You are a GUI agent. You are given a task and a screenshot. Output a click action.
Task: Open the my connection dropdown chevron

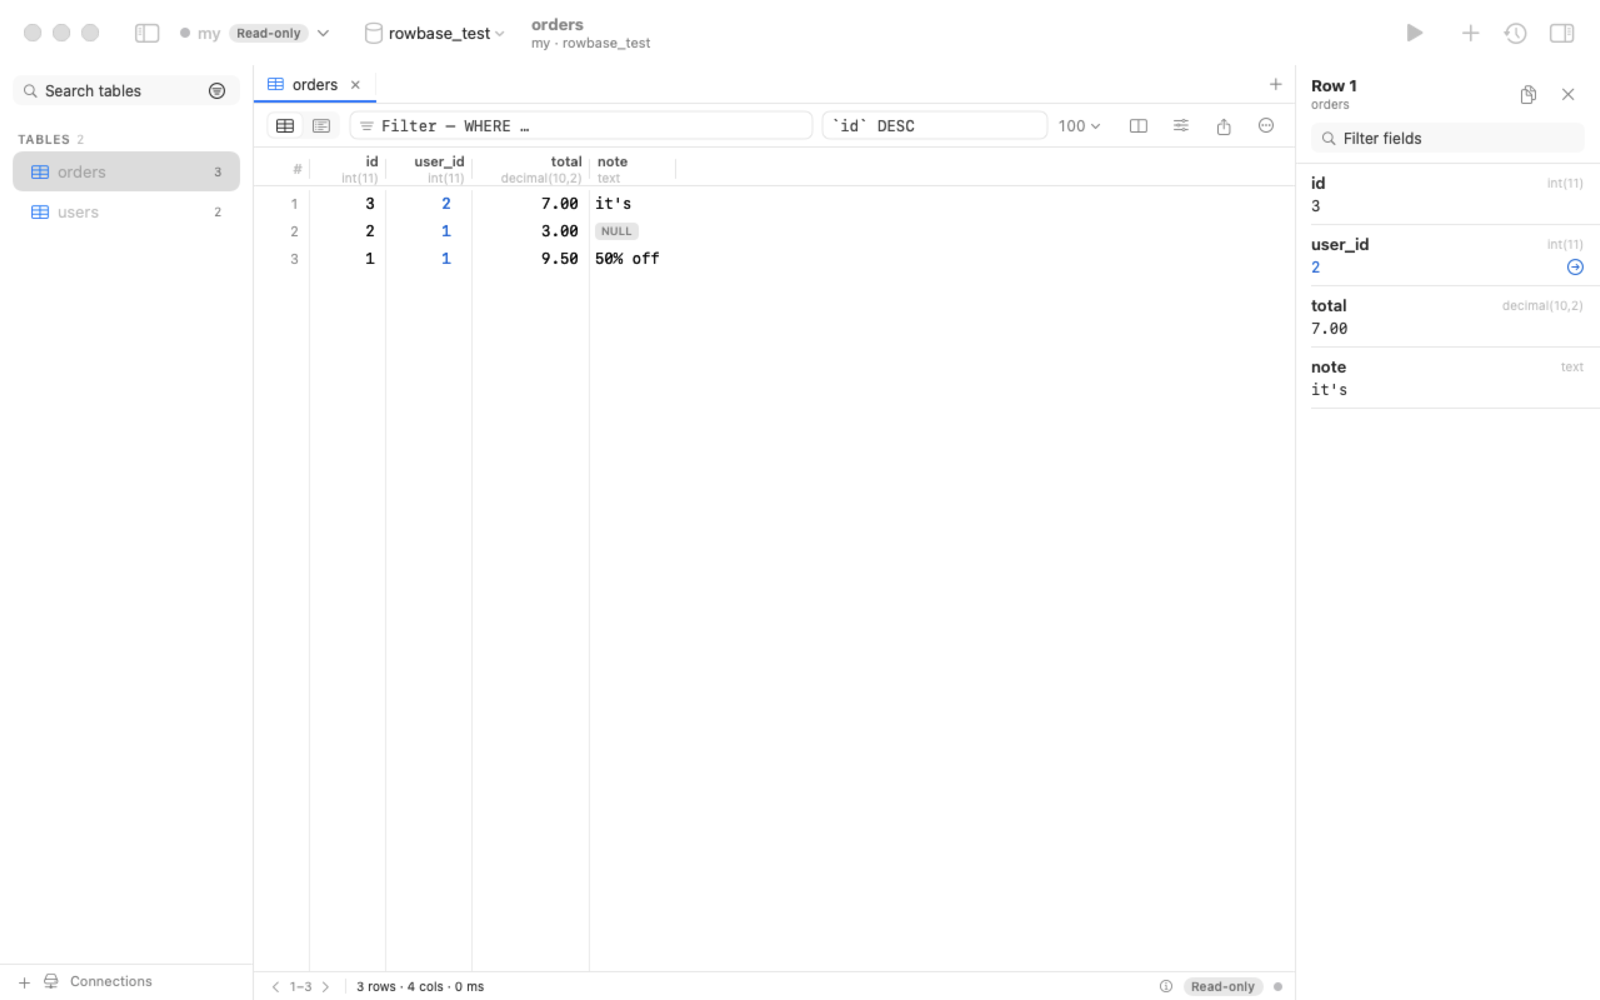click(323, 33)
